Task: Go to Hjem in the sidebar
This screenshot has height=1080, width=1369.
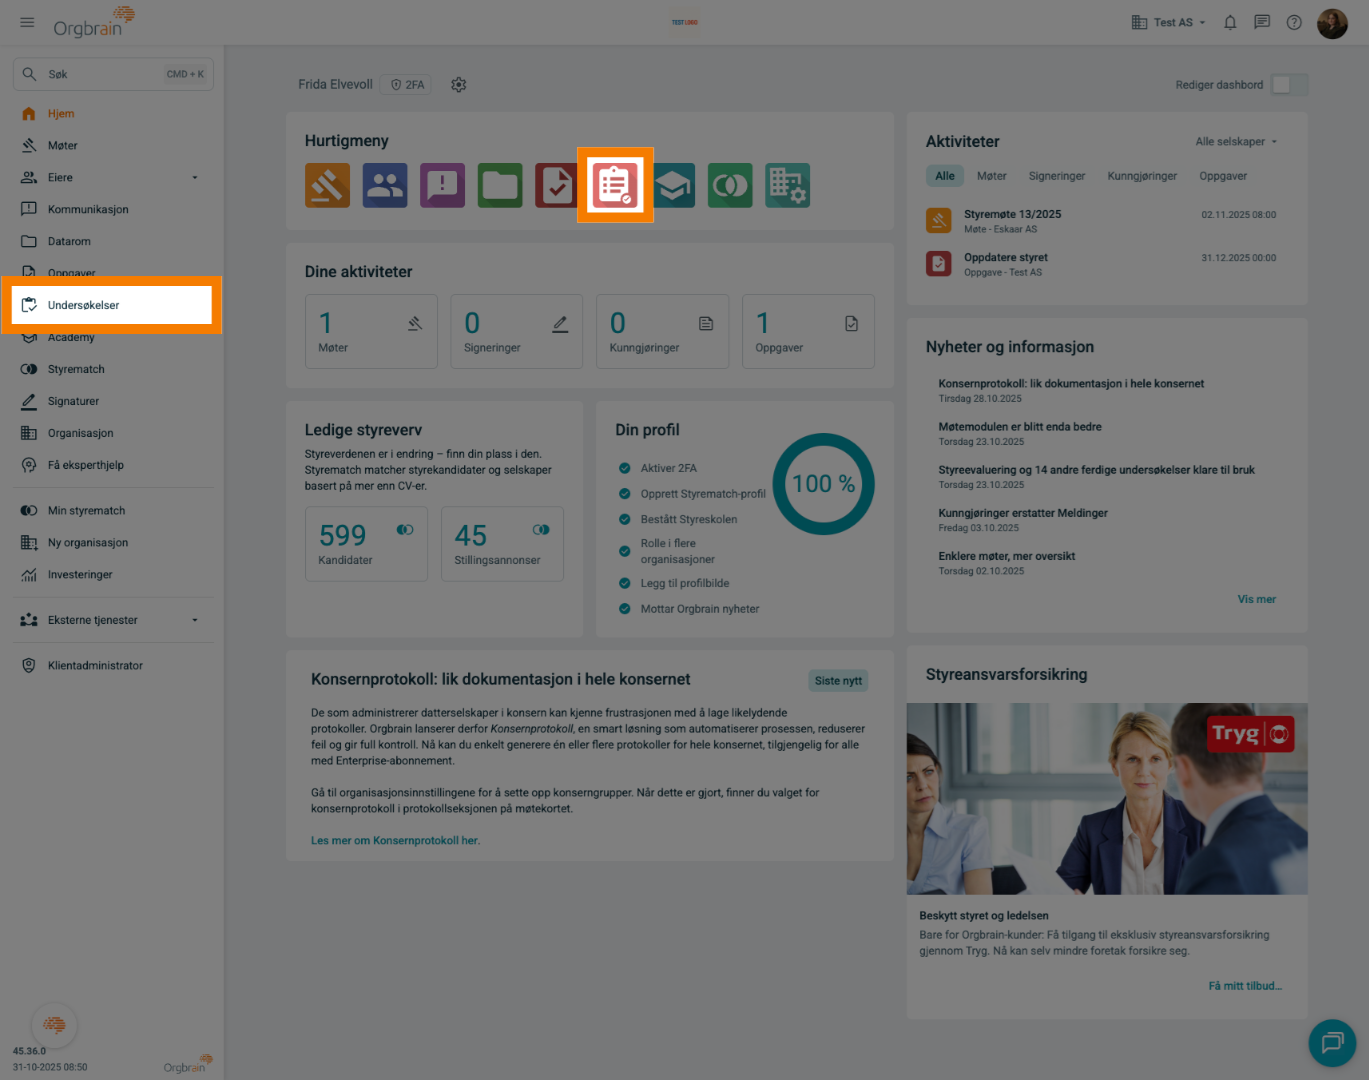Action: [x=113, y=114]
